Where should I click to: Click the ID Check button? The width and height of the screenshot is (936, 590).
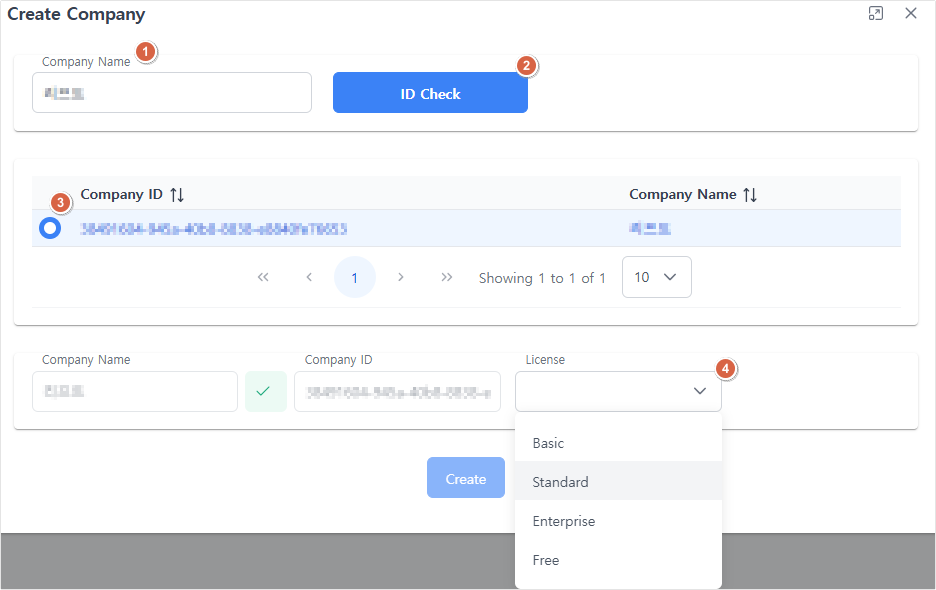[430, 93]
